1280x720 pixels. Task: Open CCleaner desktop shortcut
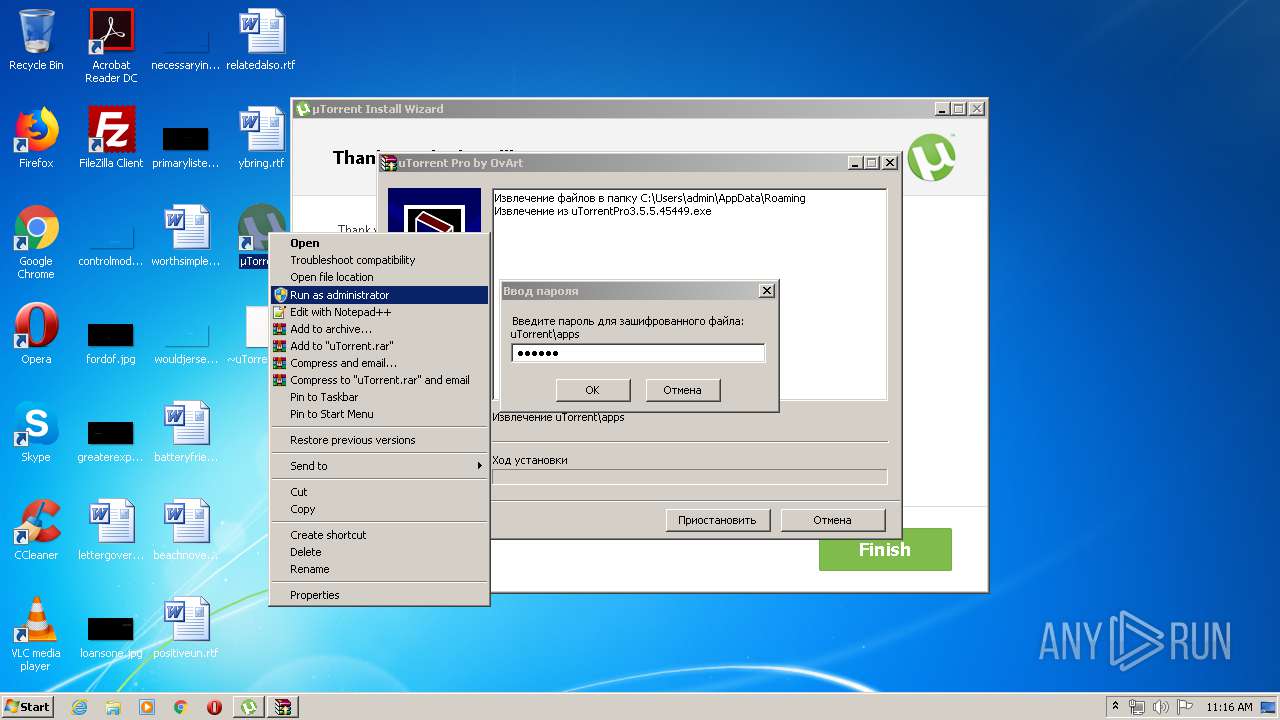pyautogui.click(x=36, y=530)
